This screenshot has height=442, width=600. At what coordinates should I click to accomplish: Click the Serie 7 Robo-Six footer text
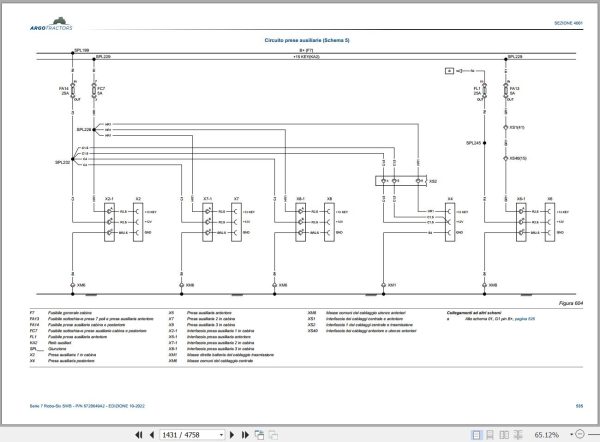(87, 406)
